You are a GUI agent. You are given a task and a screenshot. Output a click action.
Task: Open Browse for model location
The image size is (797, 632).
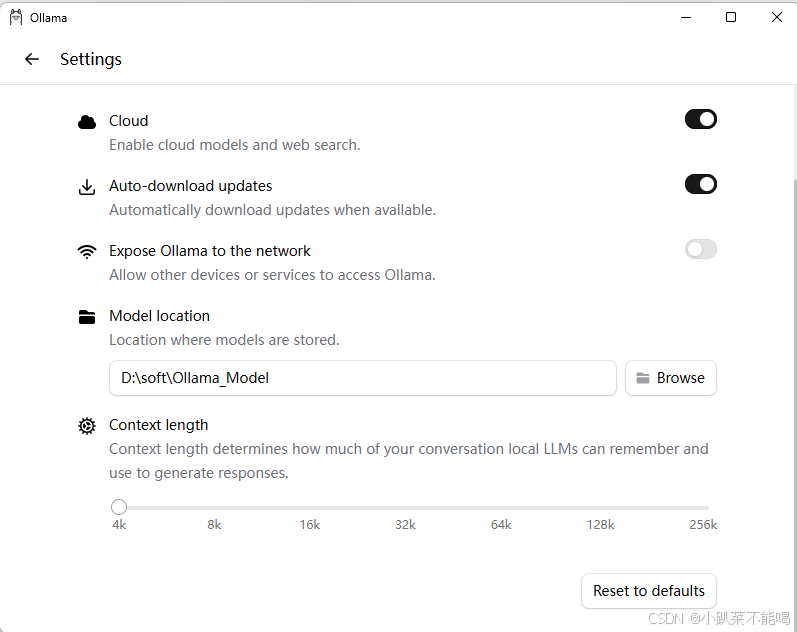[x=671, y=378]
